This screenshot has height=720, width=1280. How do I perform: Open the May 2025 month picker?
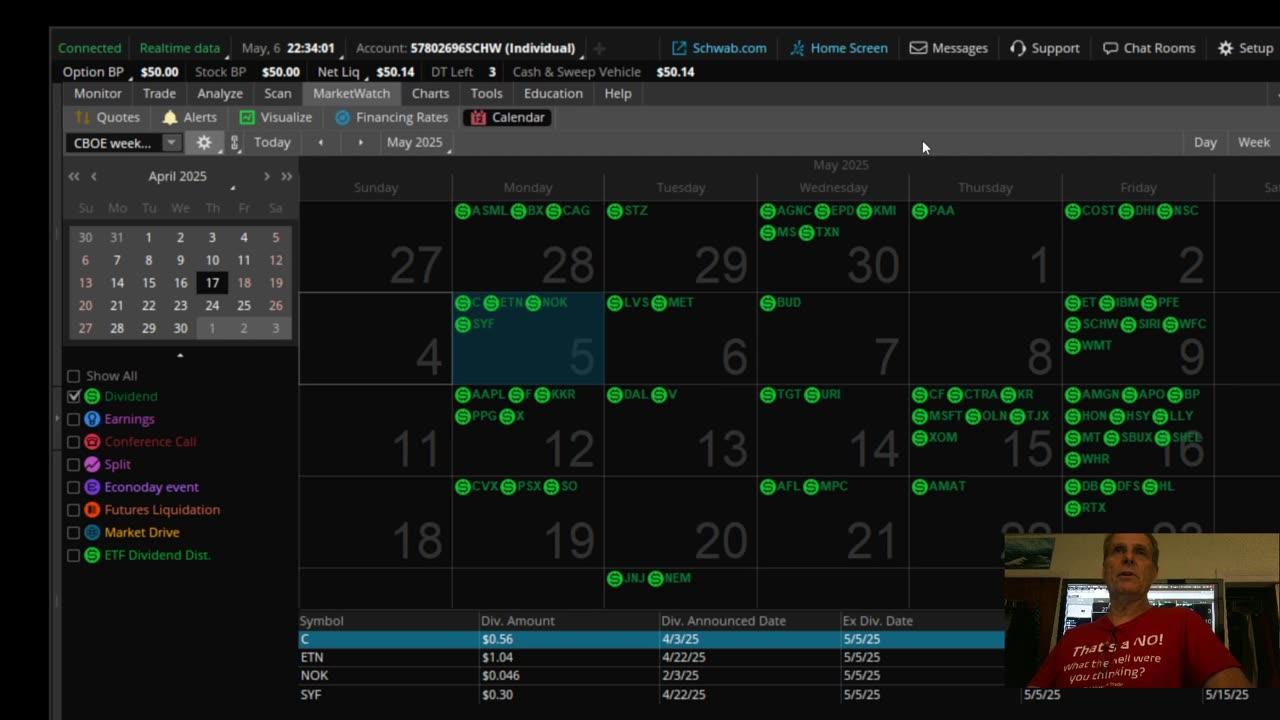pyautogui.click(x=416, y=143)
